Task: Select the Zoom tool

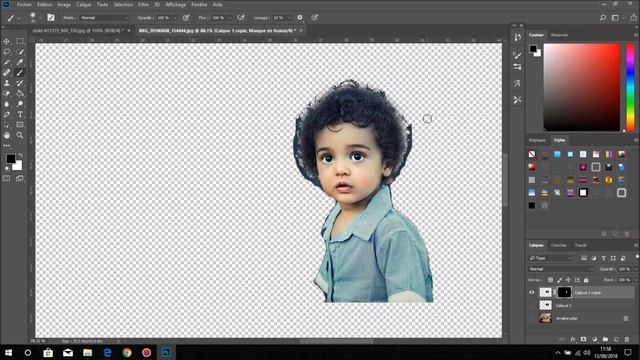Action: coord(20,135)
